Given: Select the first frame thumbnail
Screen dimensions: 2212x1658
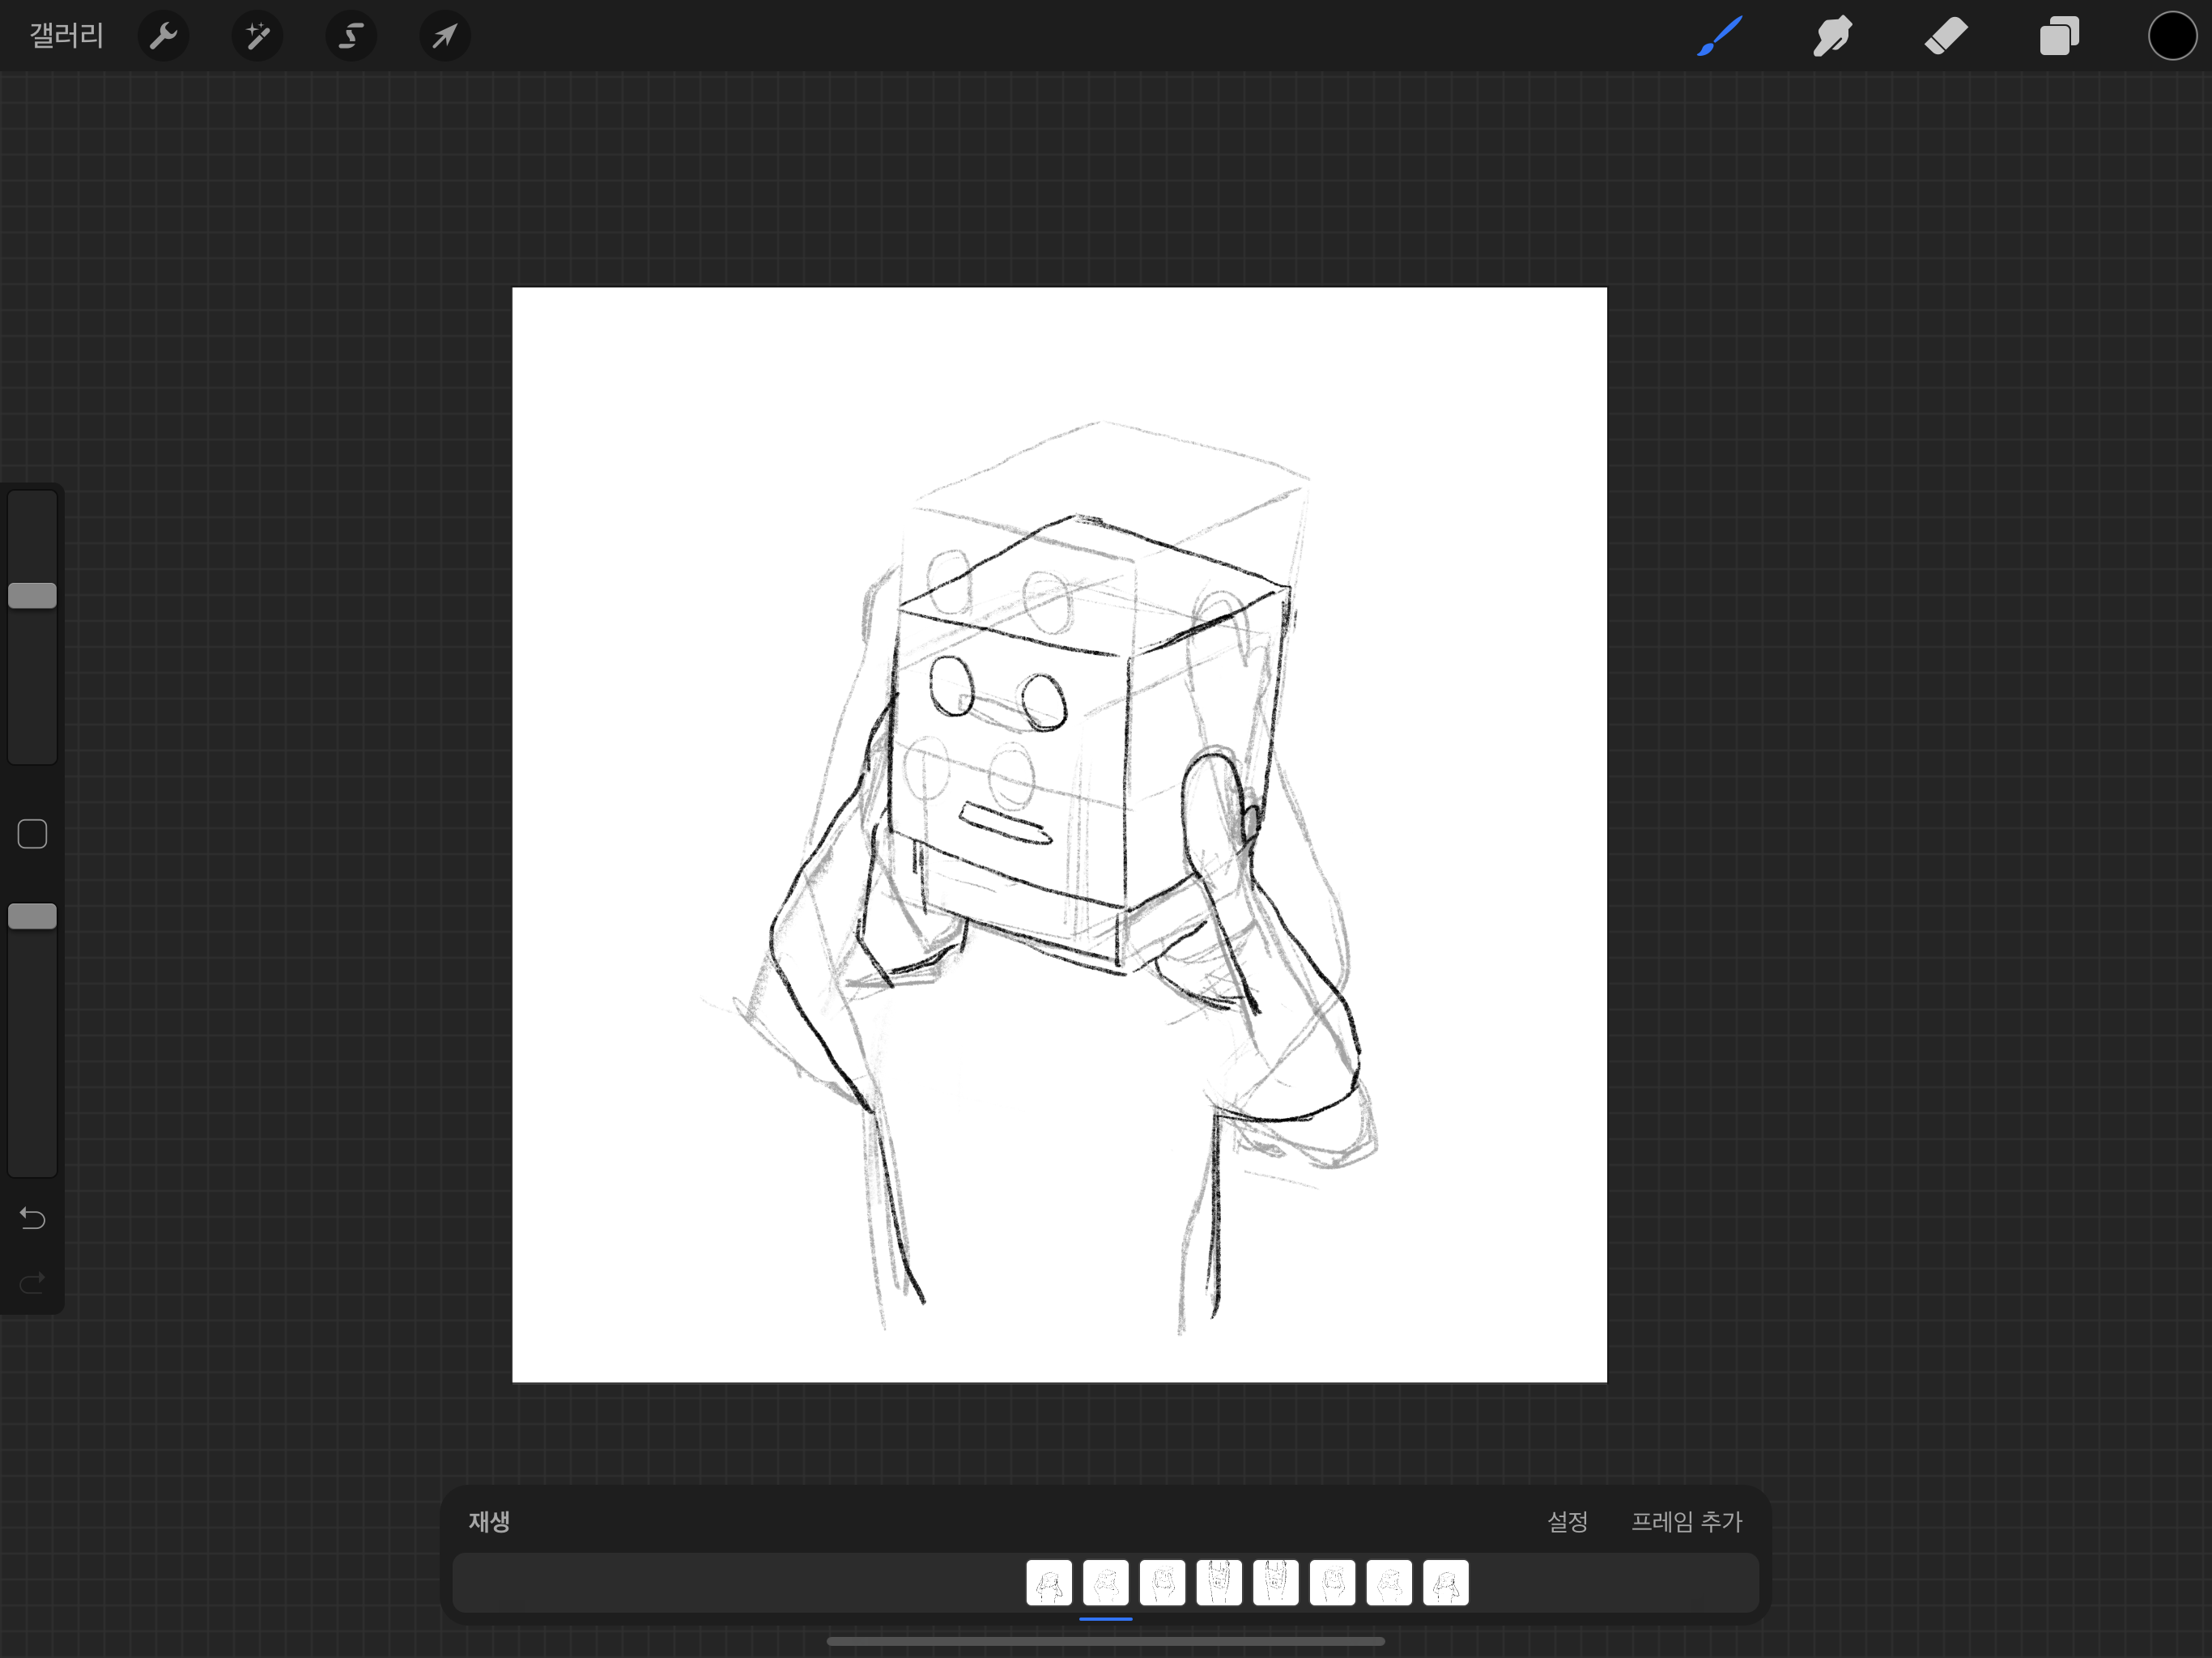Looking at the screenshot, I should (x=1049, y=1583).
